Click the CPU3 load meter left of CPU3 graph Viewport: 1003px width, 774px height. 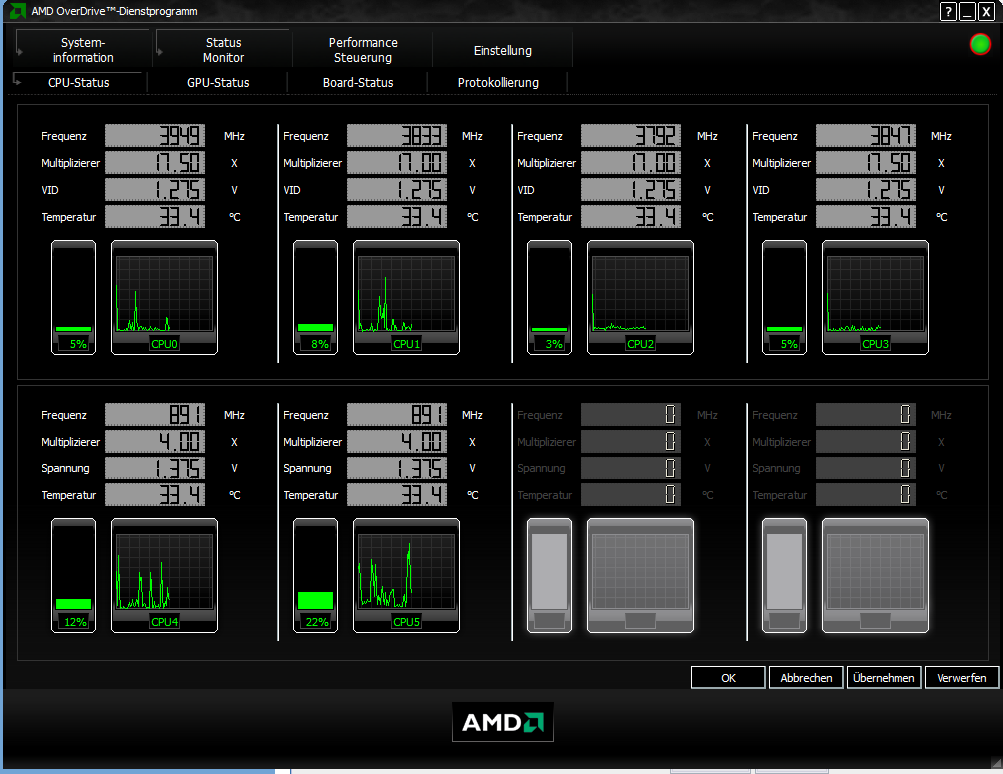click(x=784, y=297)
